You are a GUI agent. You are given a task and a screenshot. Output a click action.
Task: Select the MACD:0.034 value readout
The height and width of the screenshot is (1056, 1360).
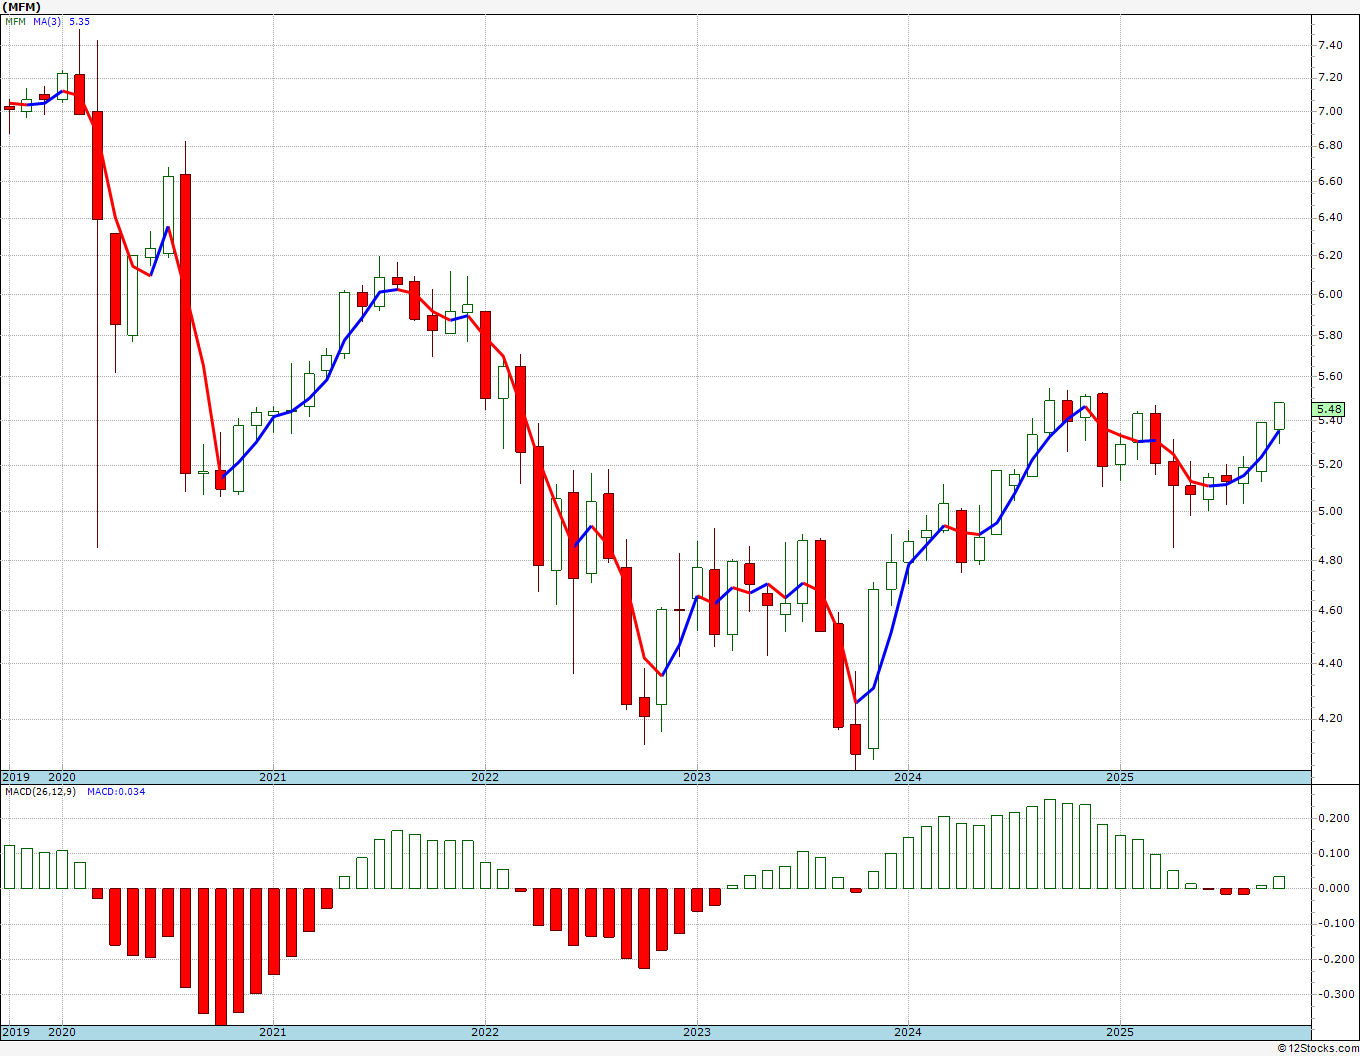click(116, 792)
